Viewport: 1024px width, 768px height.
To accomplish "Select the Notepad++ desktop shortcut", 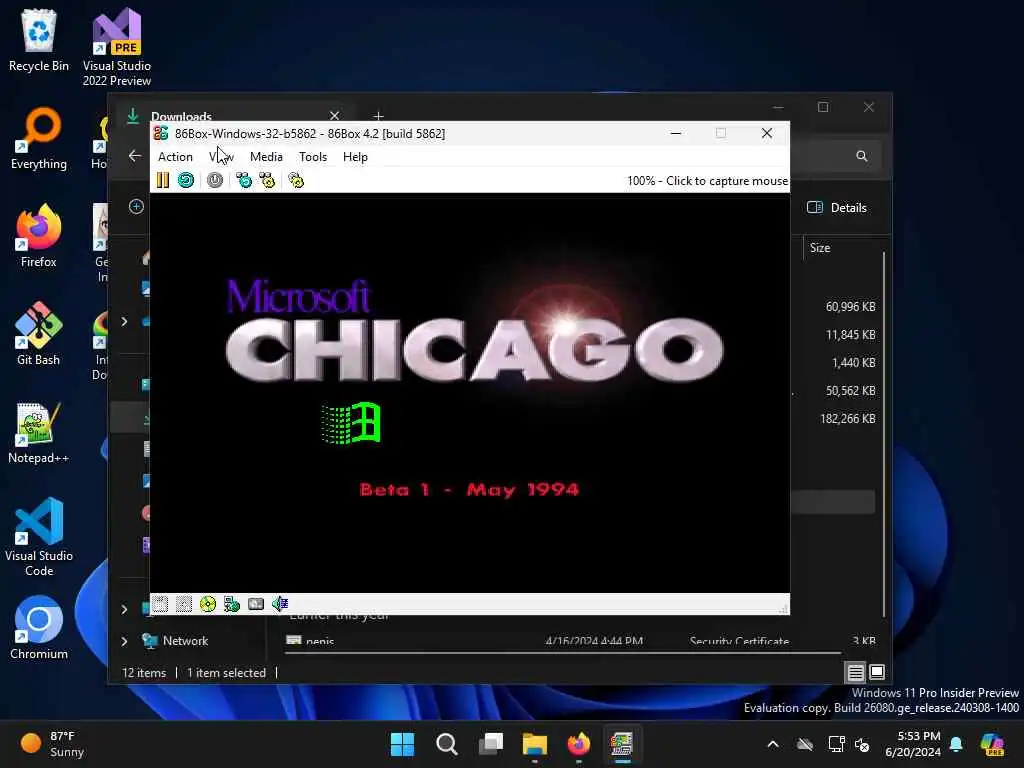I will coord(39,432).
